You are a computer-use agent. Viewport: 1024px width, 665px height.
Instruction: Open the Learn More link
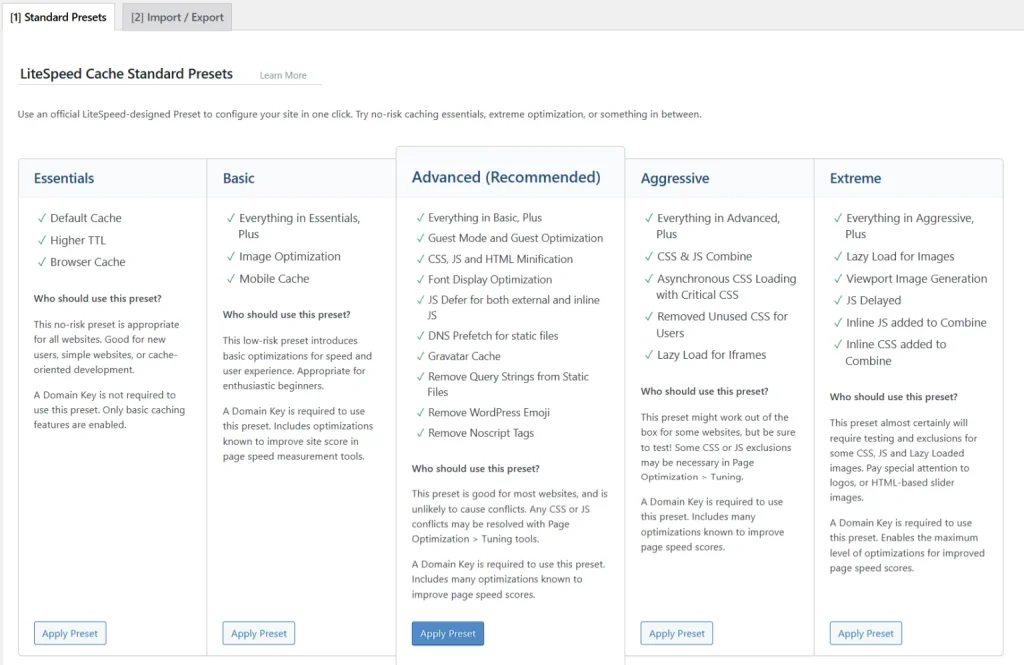click(x=283, y=76)
